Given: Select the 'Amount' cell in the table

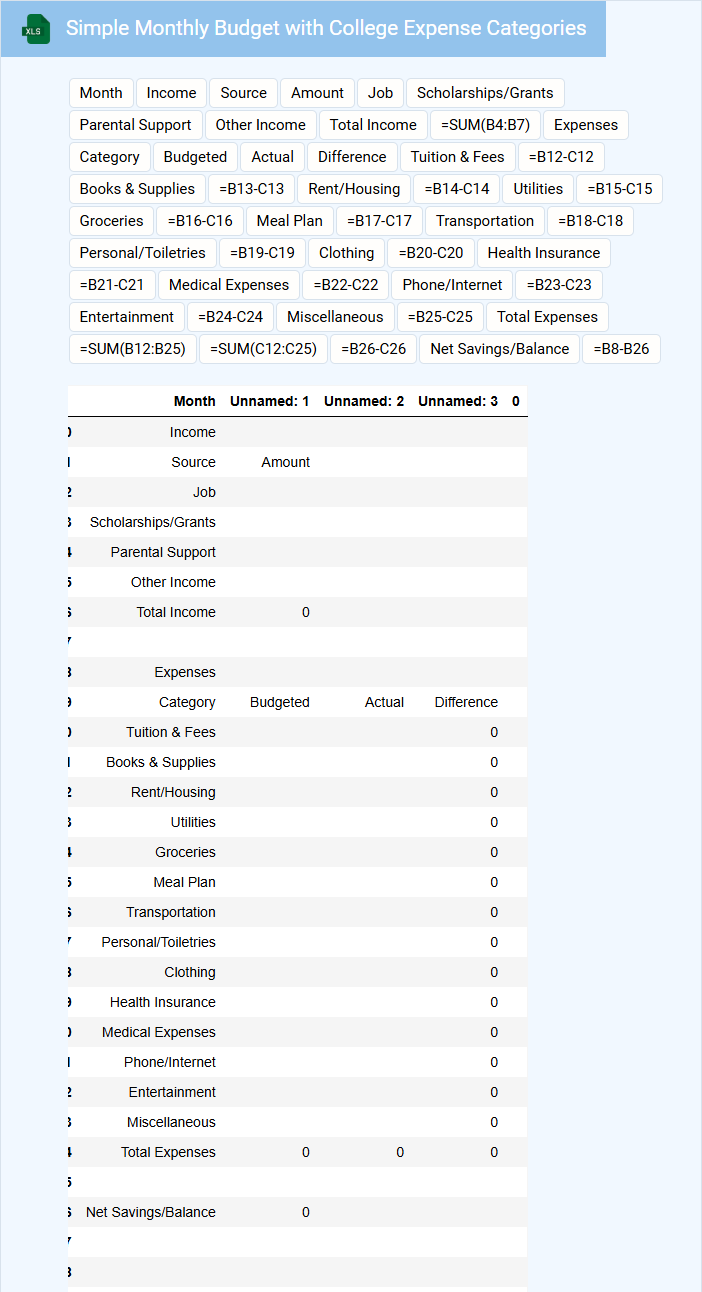Looking at the screenshot, I should tap(286, 462).
